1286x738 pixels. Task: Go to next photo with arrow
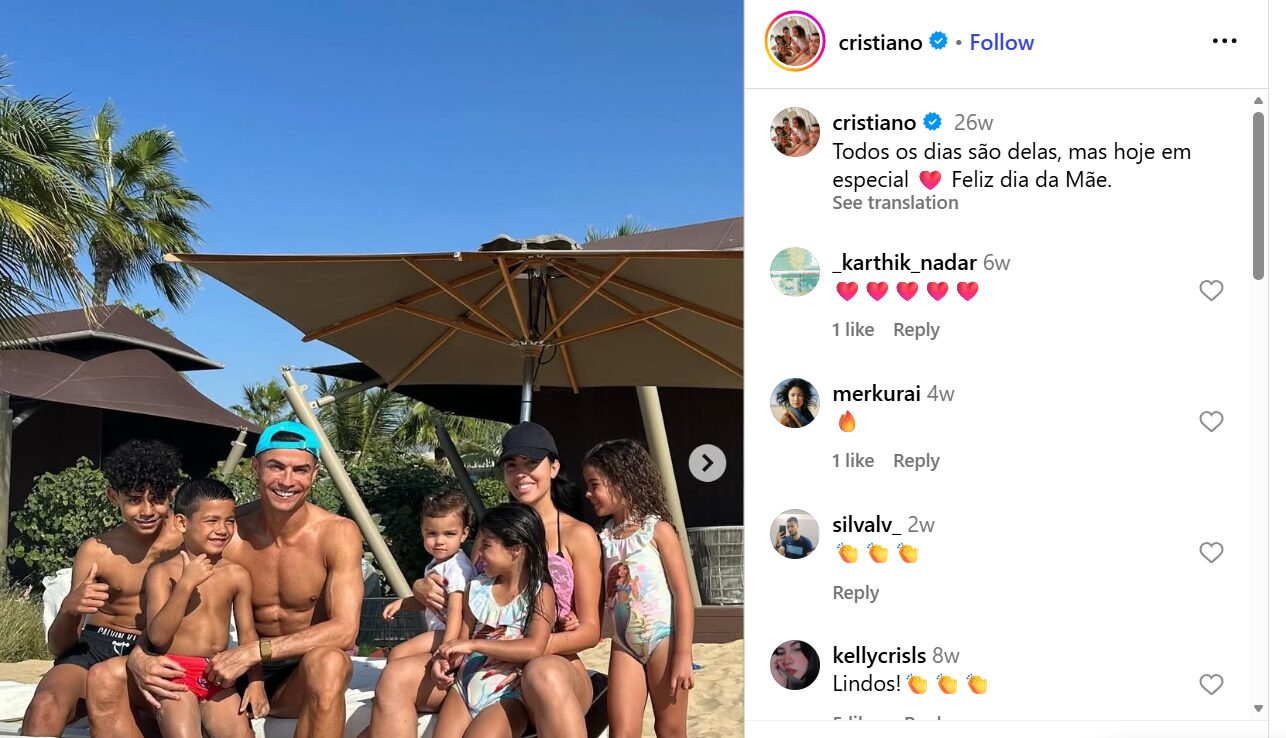(x=707, y=462)
